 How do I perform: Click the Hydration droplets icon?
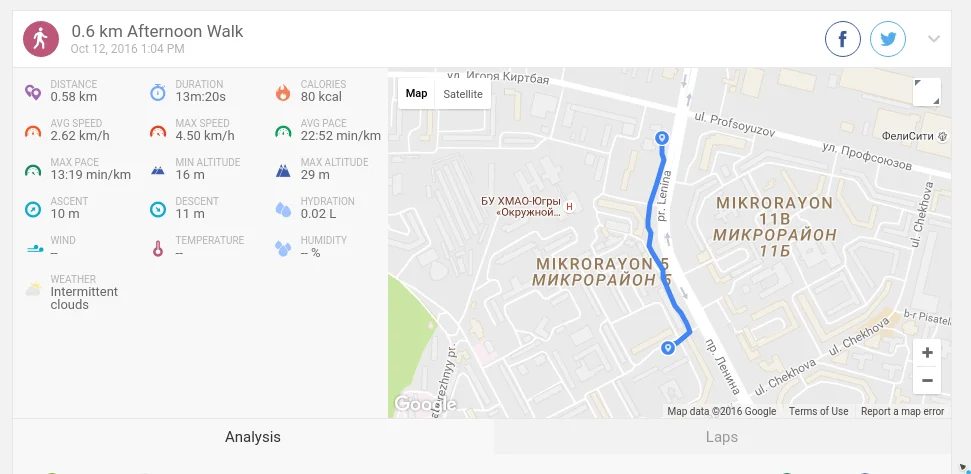pos(283,209)
